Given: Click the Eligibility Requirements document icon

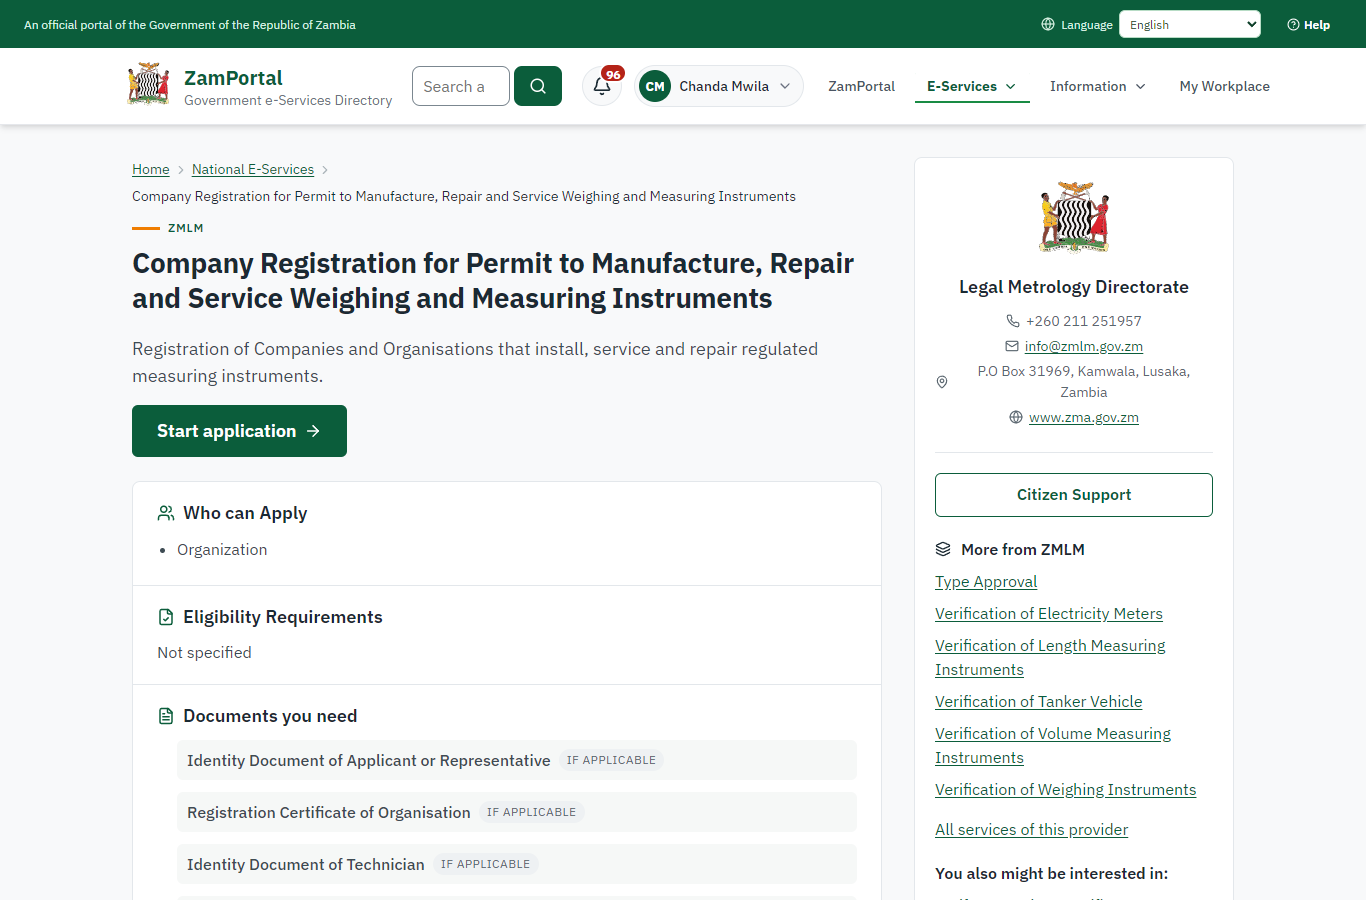Looking at the screenshot, I should coord(166,617).
